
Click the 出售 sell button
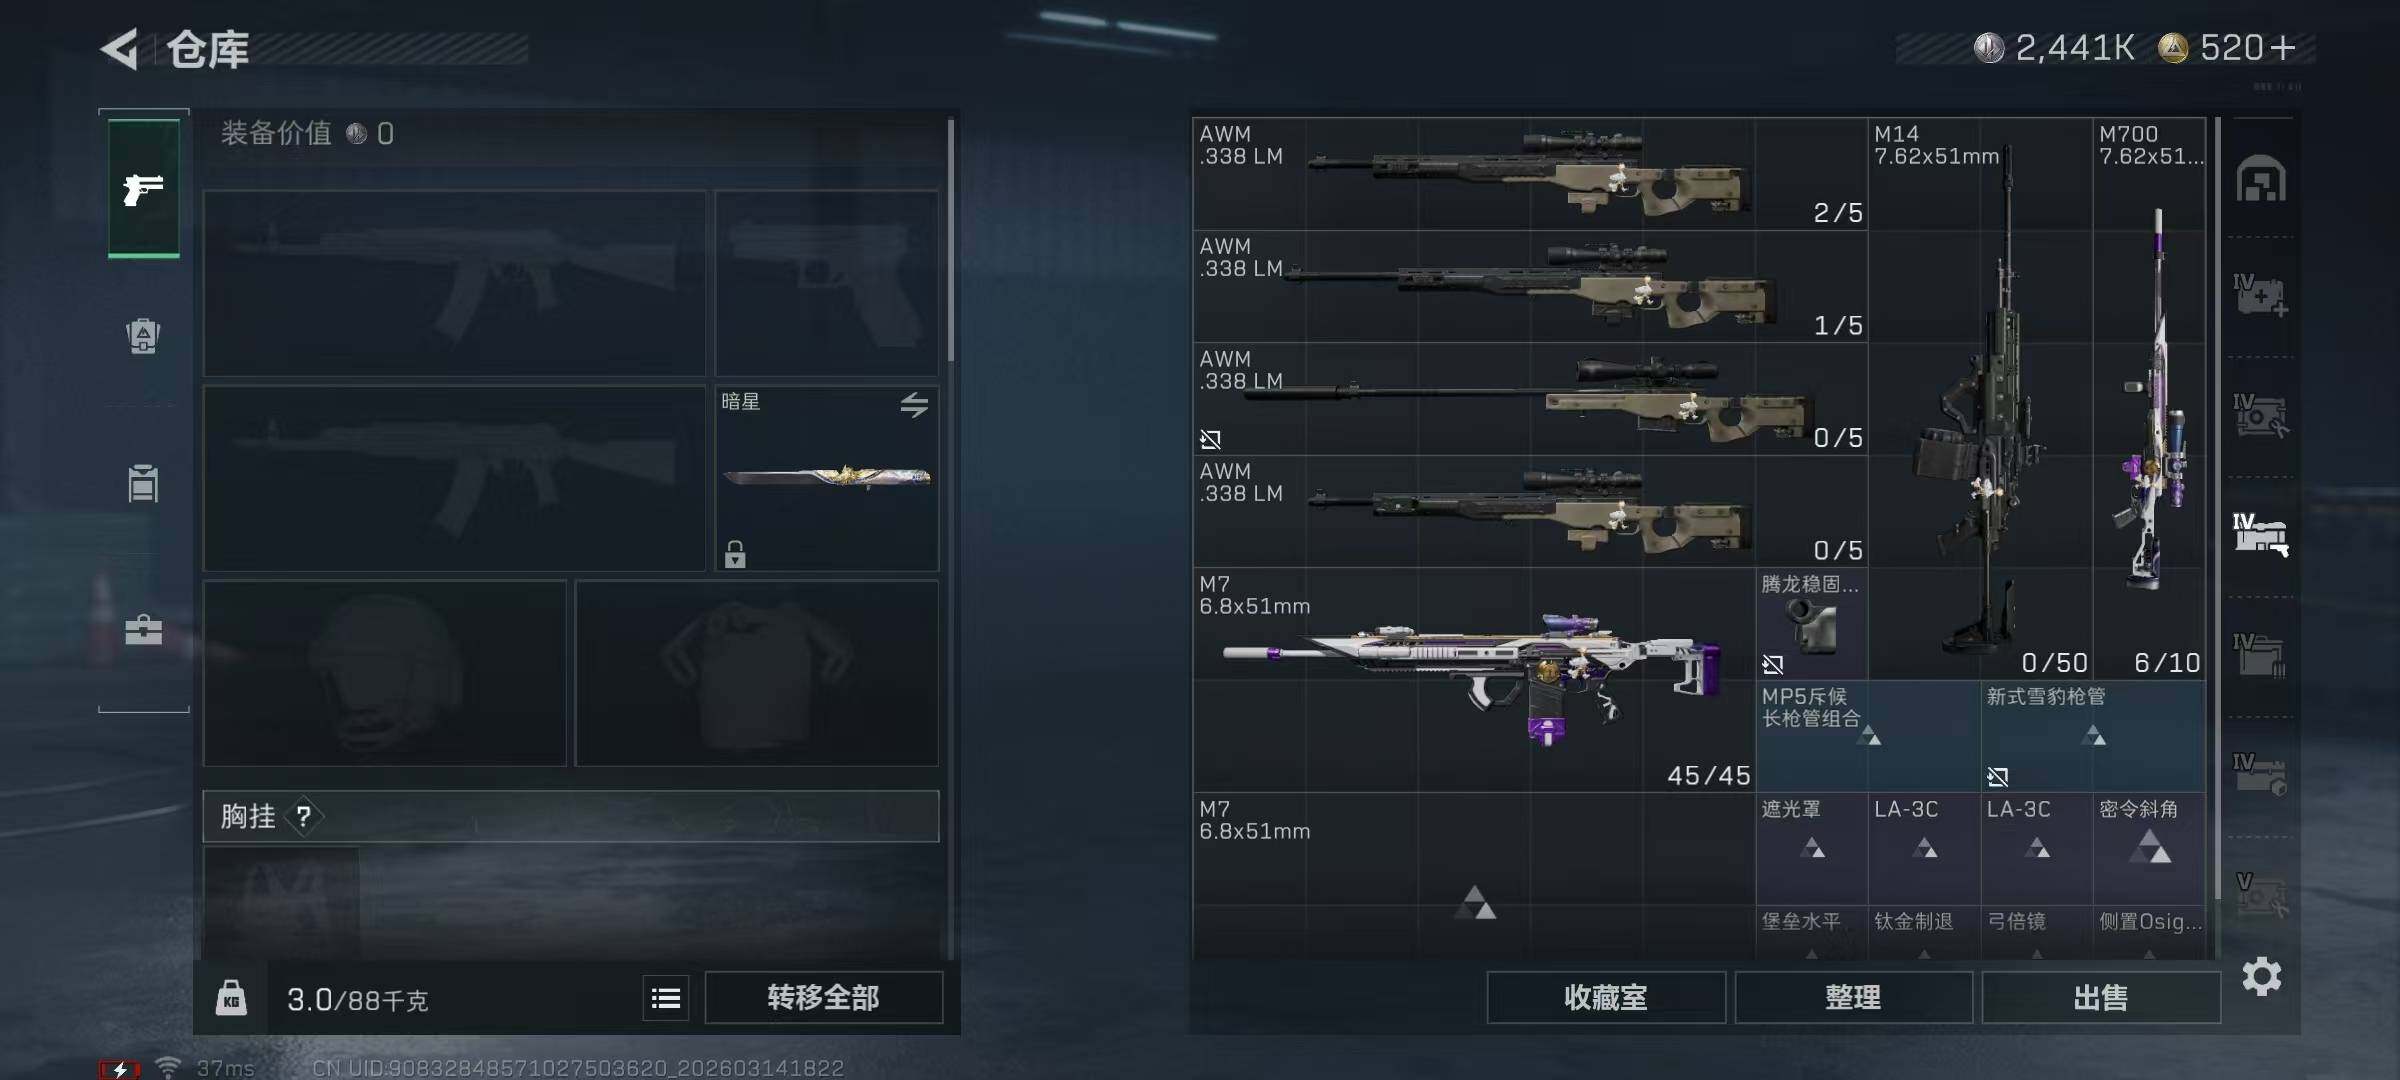(x=2100, y=998)
